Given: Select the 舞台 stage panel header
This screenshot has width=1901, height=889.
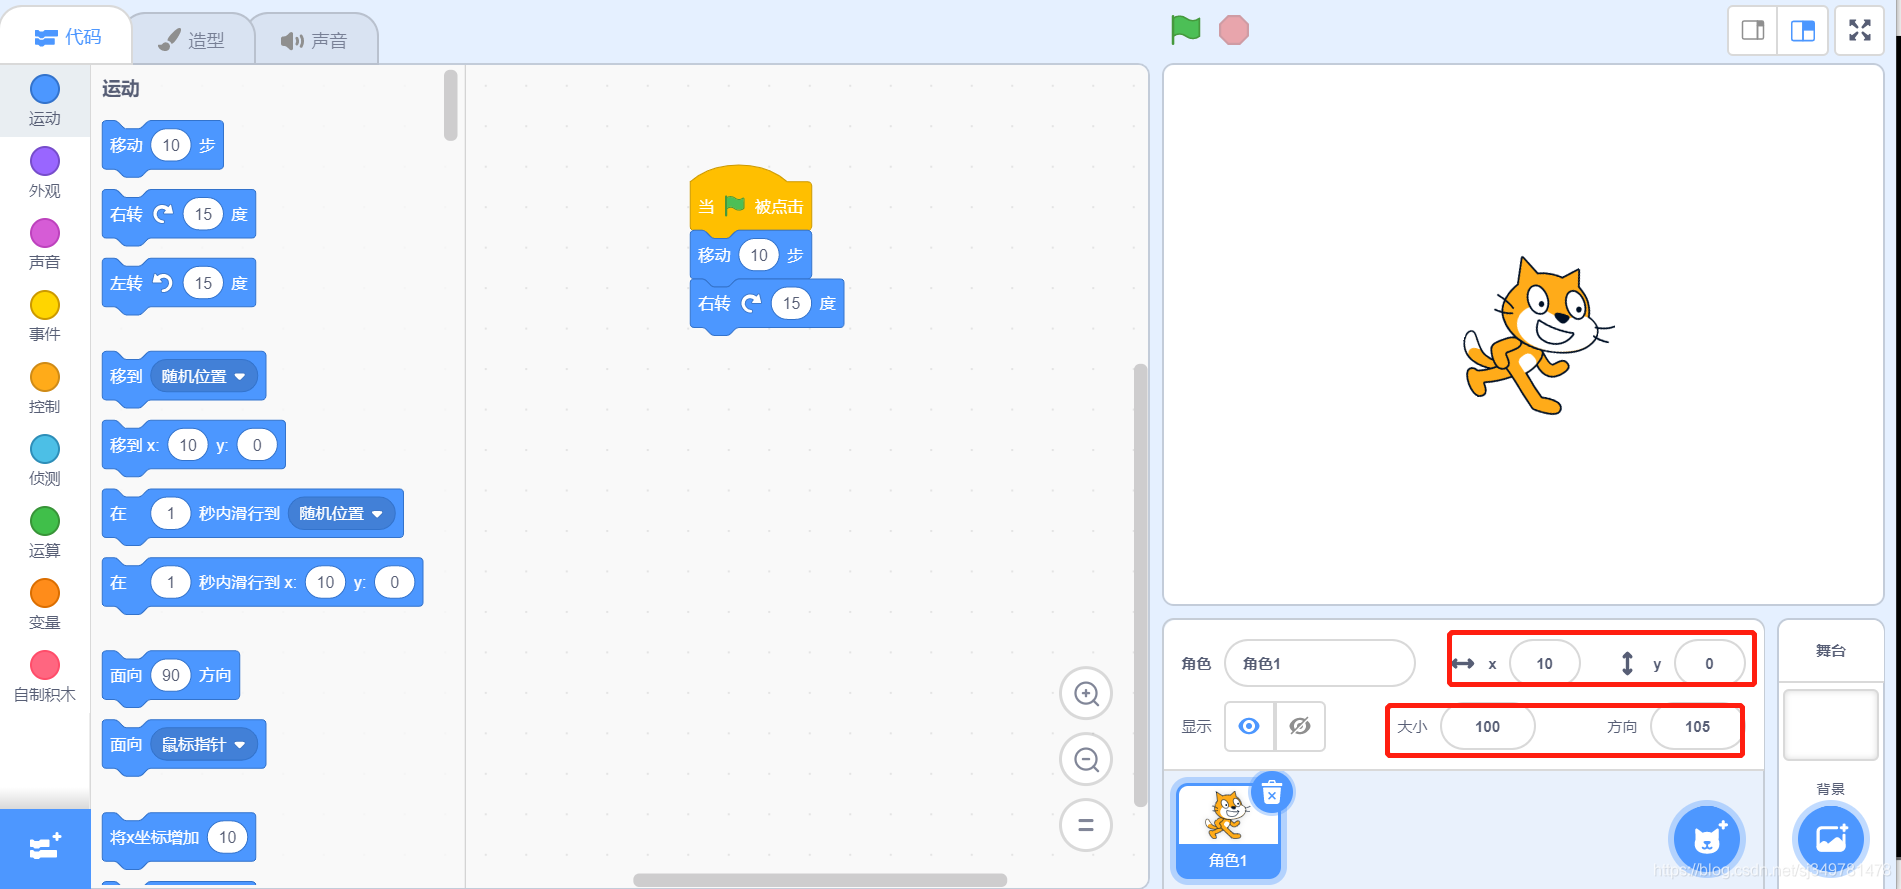Looking at the screenshot, I should [x=1831, y=651].
